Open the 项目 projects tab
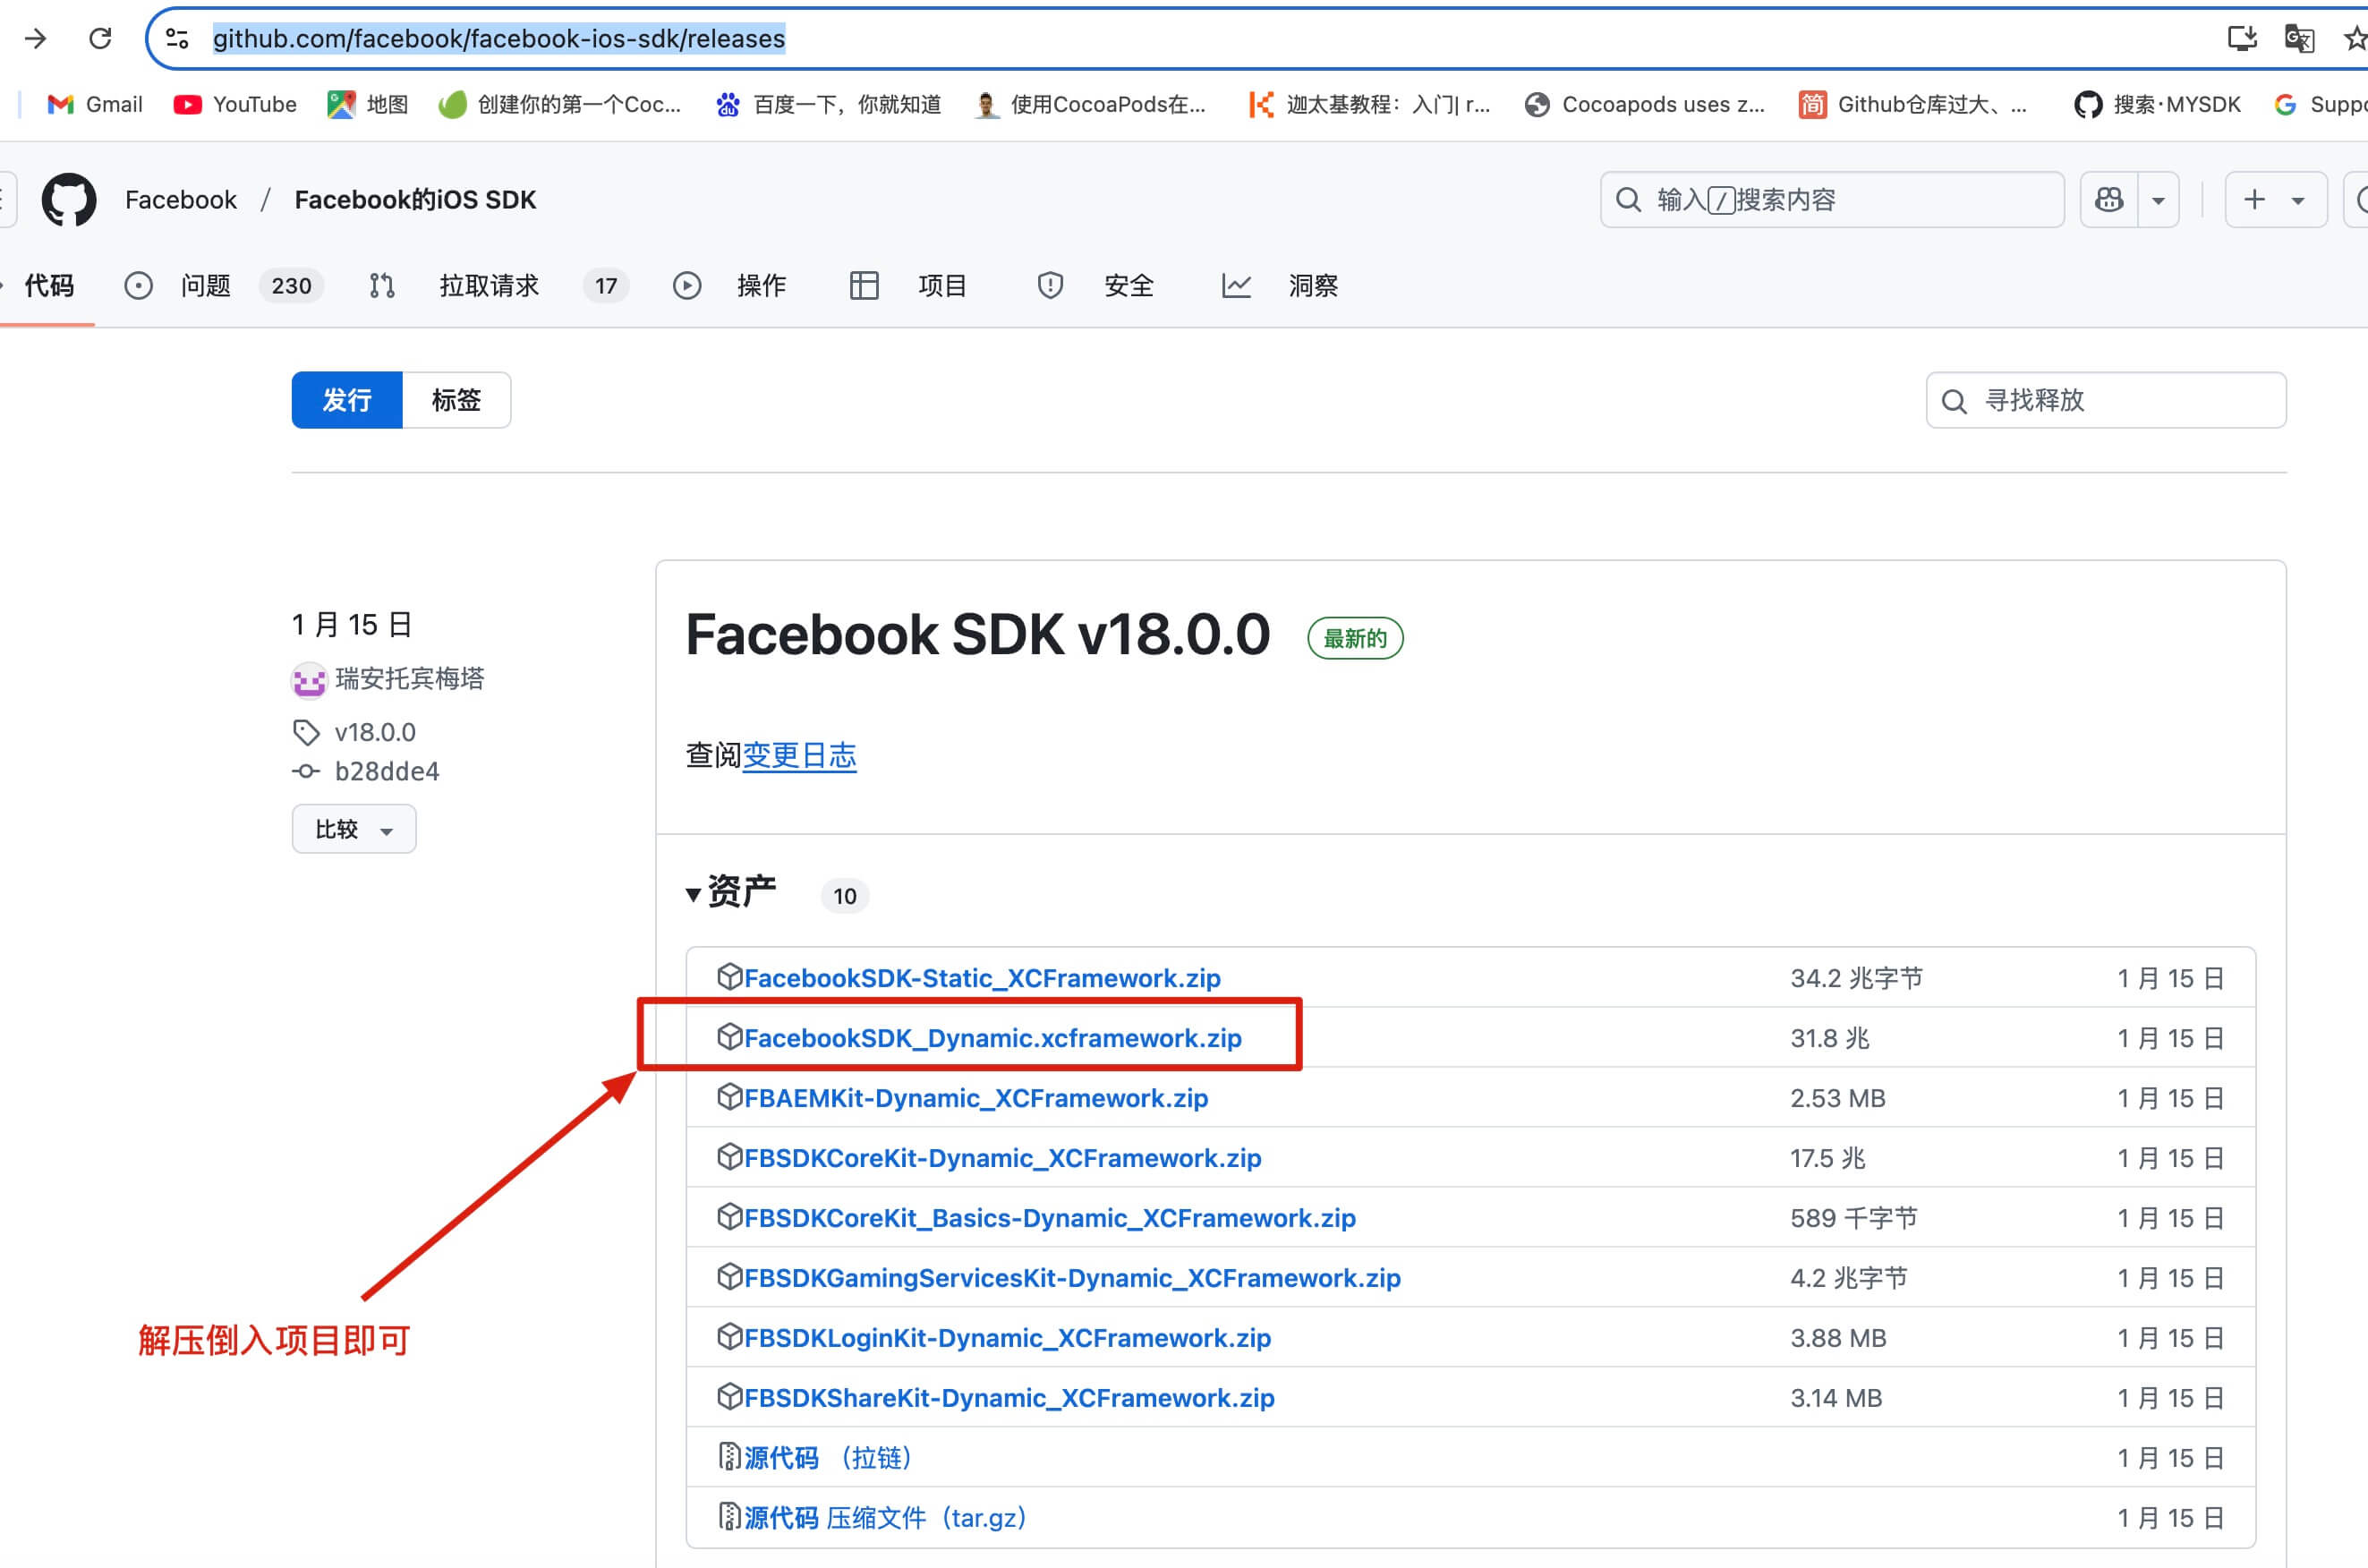 click(907, 286)
